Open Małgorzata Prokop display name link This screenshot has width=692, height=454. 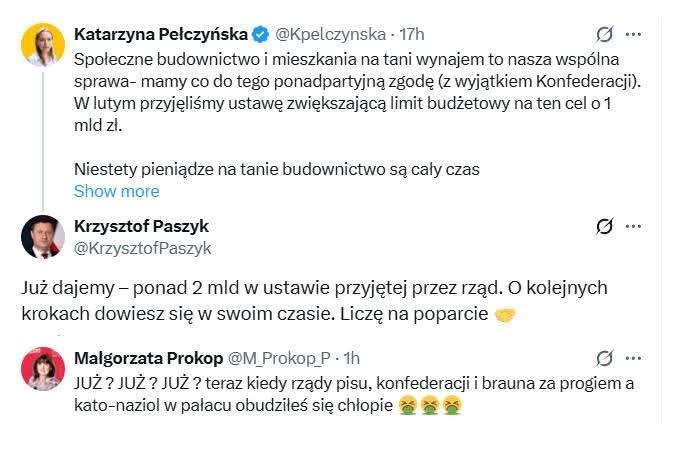pyautogui.click(x=147, y=357)
